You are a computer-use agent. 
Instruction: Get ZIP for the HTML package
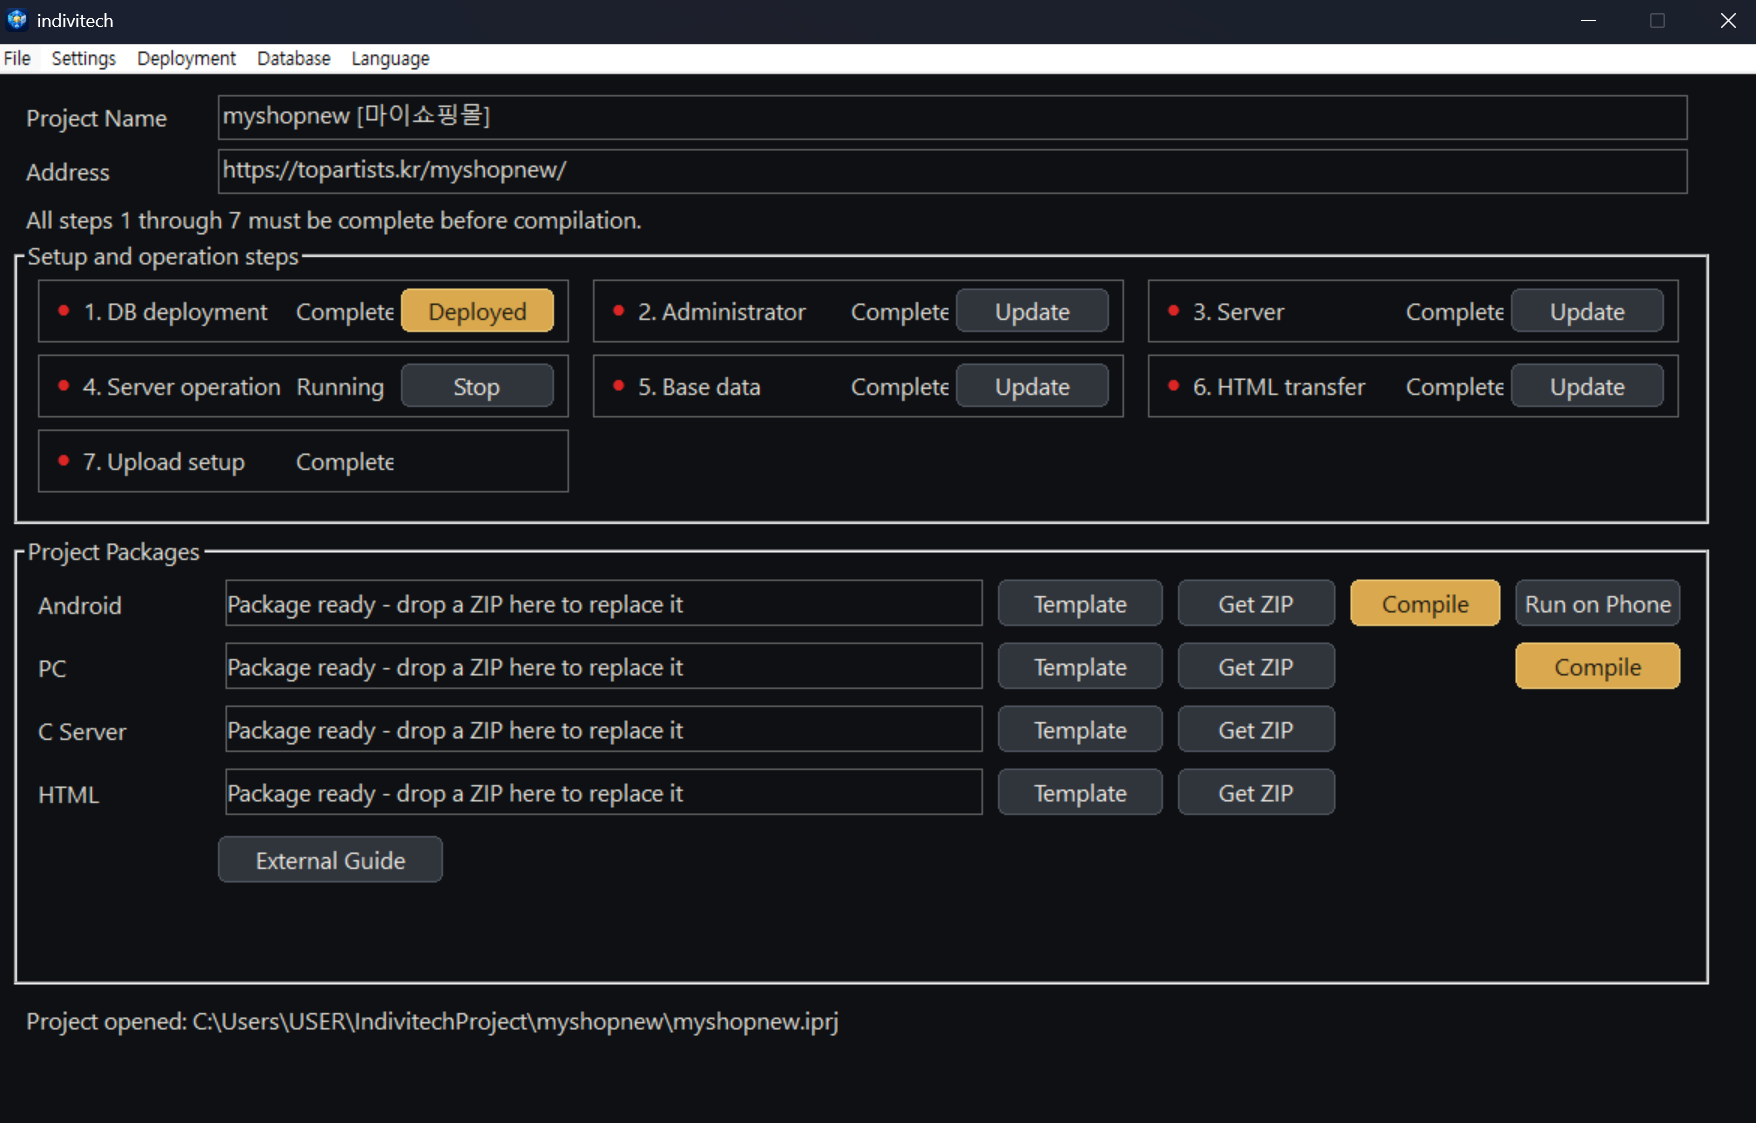(1256, 792)
